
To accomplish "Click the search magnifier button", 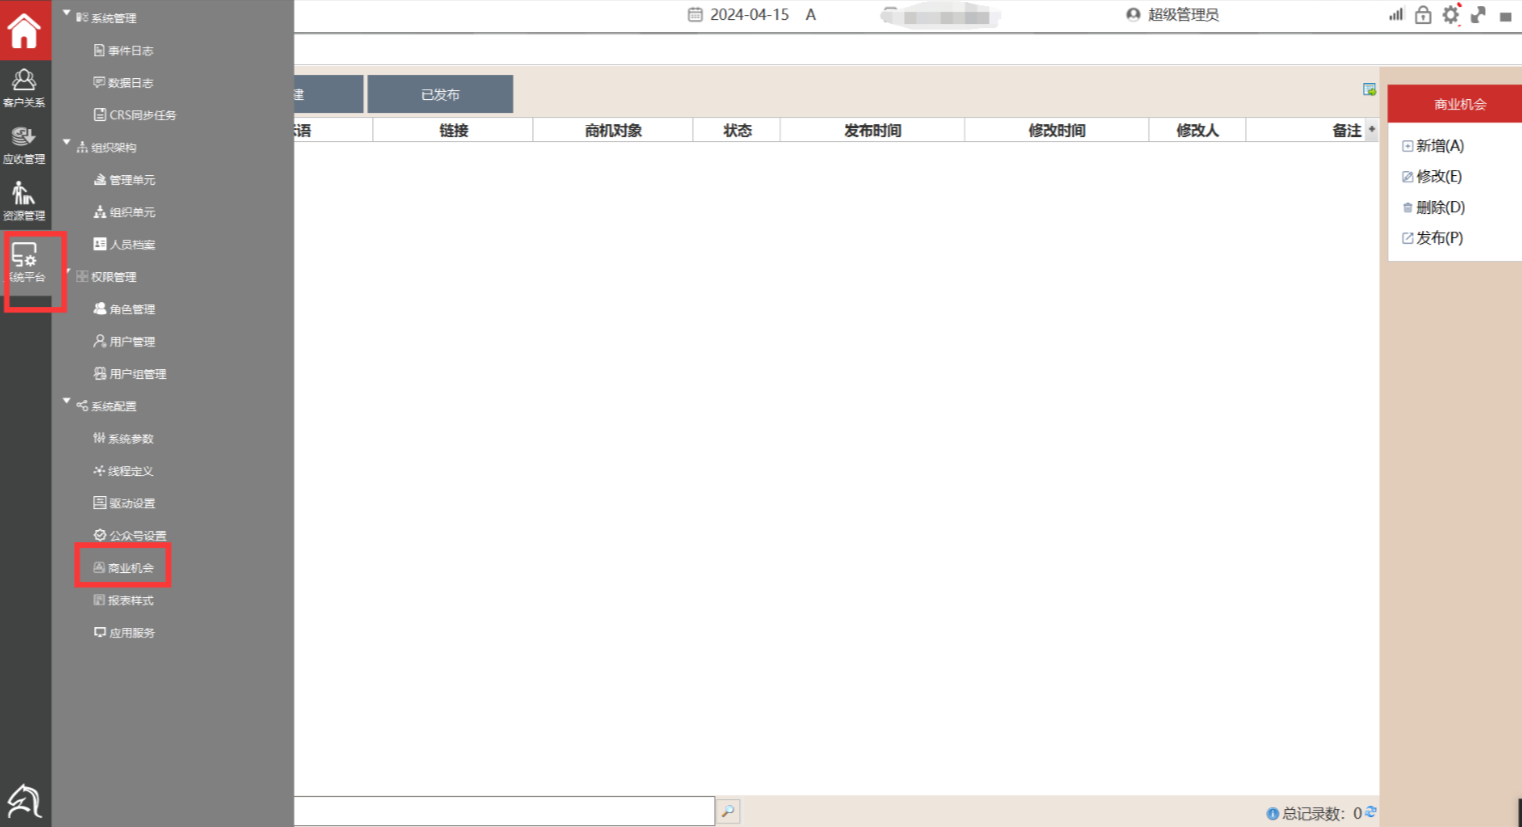I will [x=728, y=811].
